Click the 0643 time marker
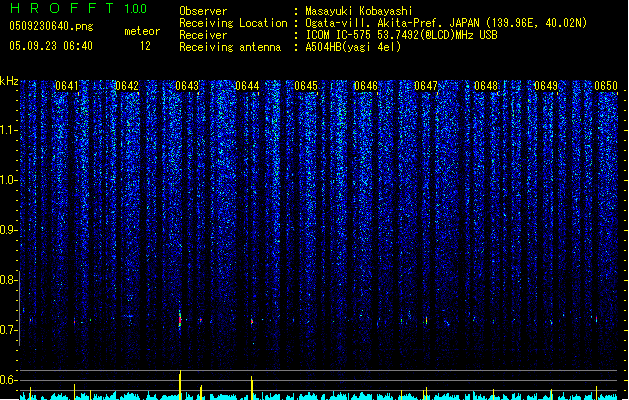Viewport: 629px width, 400px height. [187, 86]
